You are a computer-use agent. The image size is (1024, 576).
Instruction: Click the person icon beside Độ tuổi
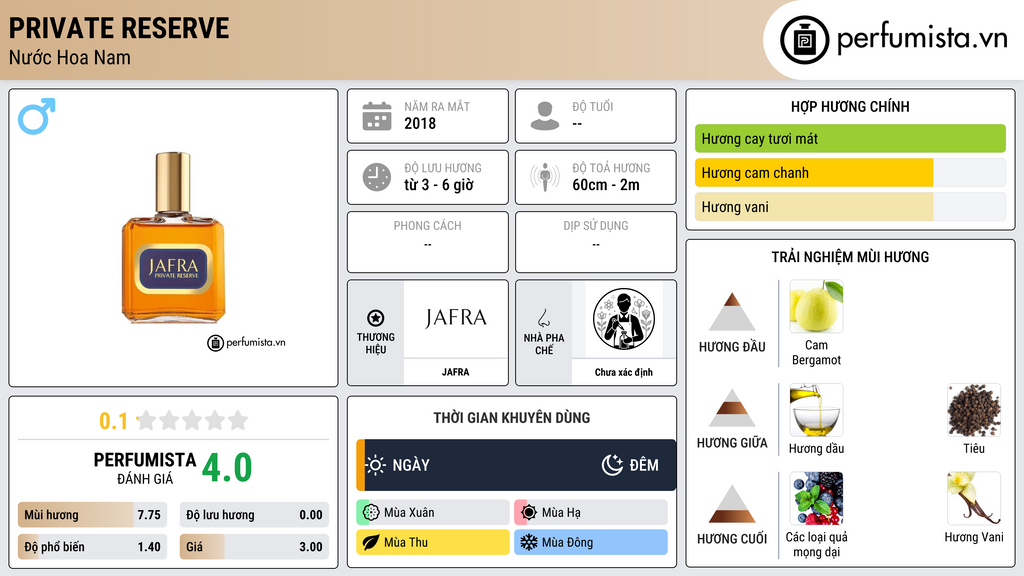(x=545, y=116)
